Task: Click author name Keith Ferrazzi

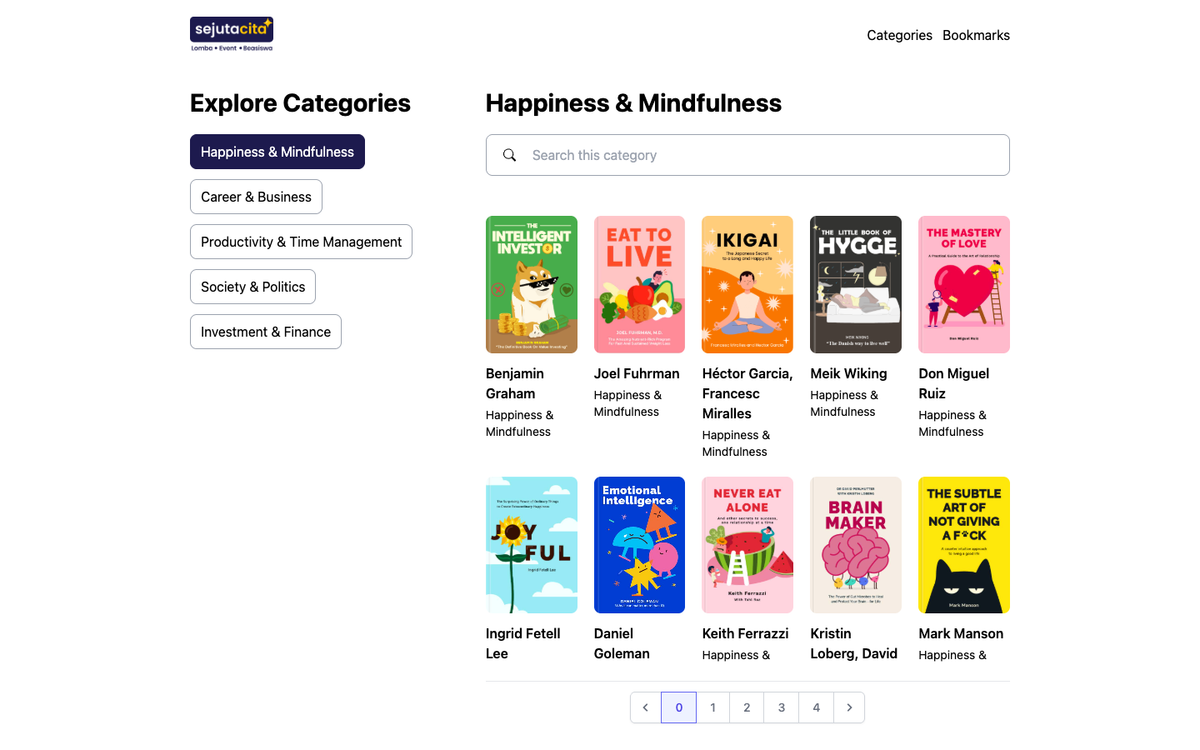Action: 745,634
